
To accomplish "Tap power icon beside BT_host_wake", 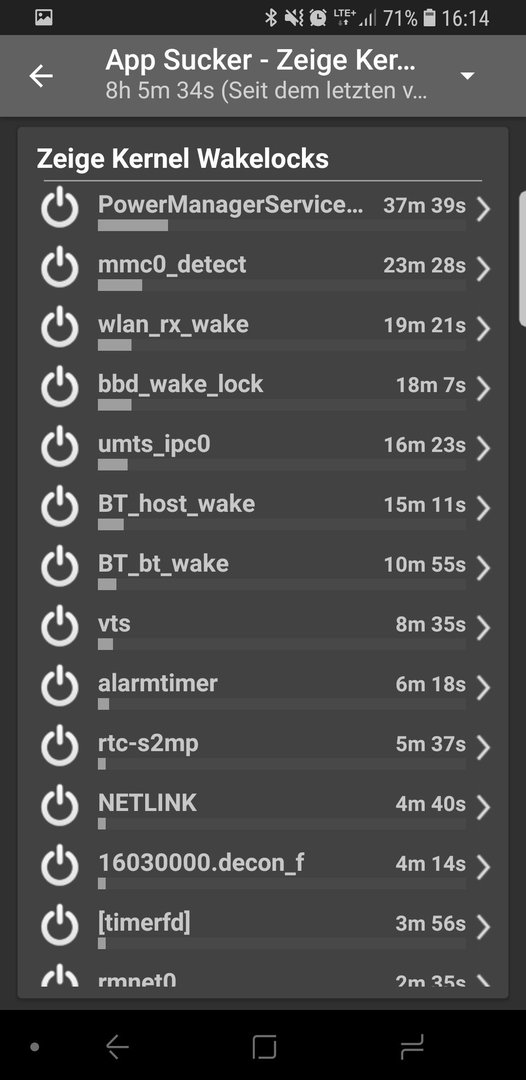I will pos(60,507).
